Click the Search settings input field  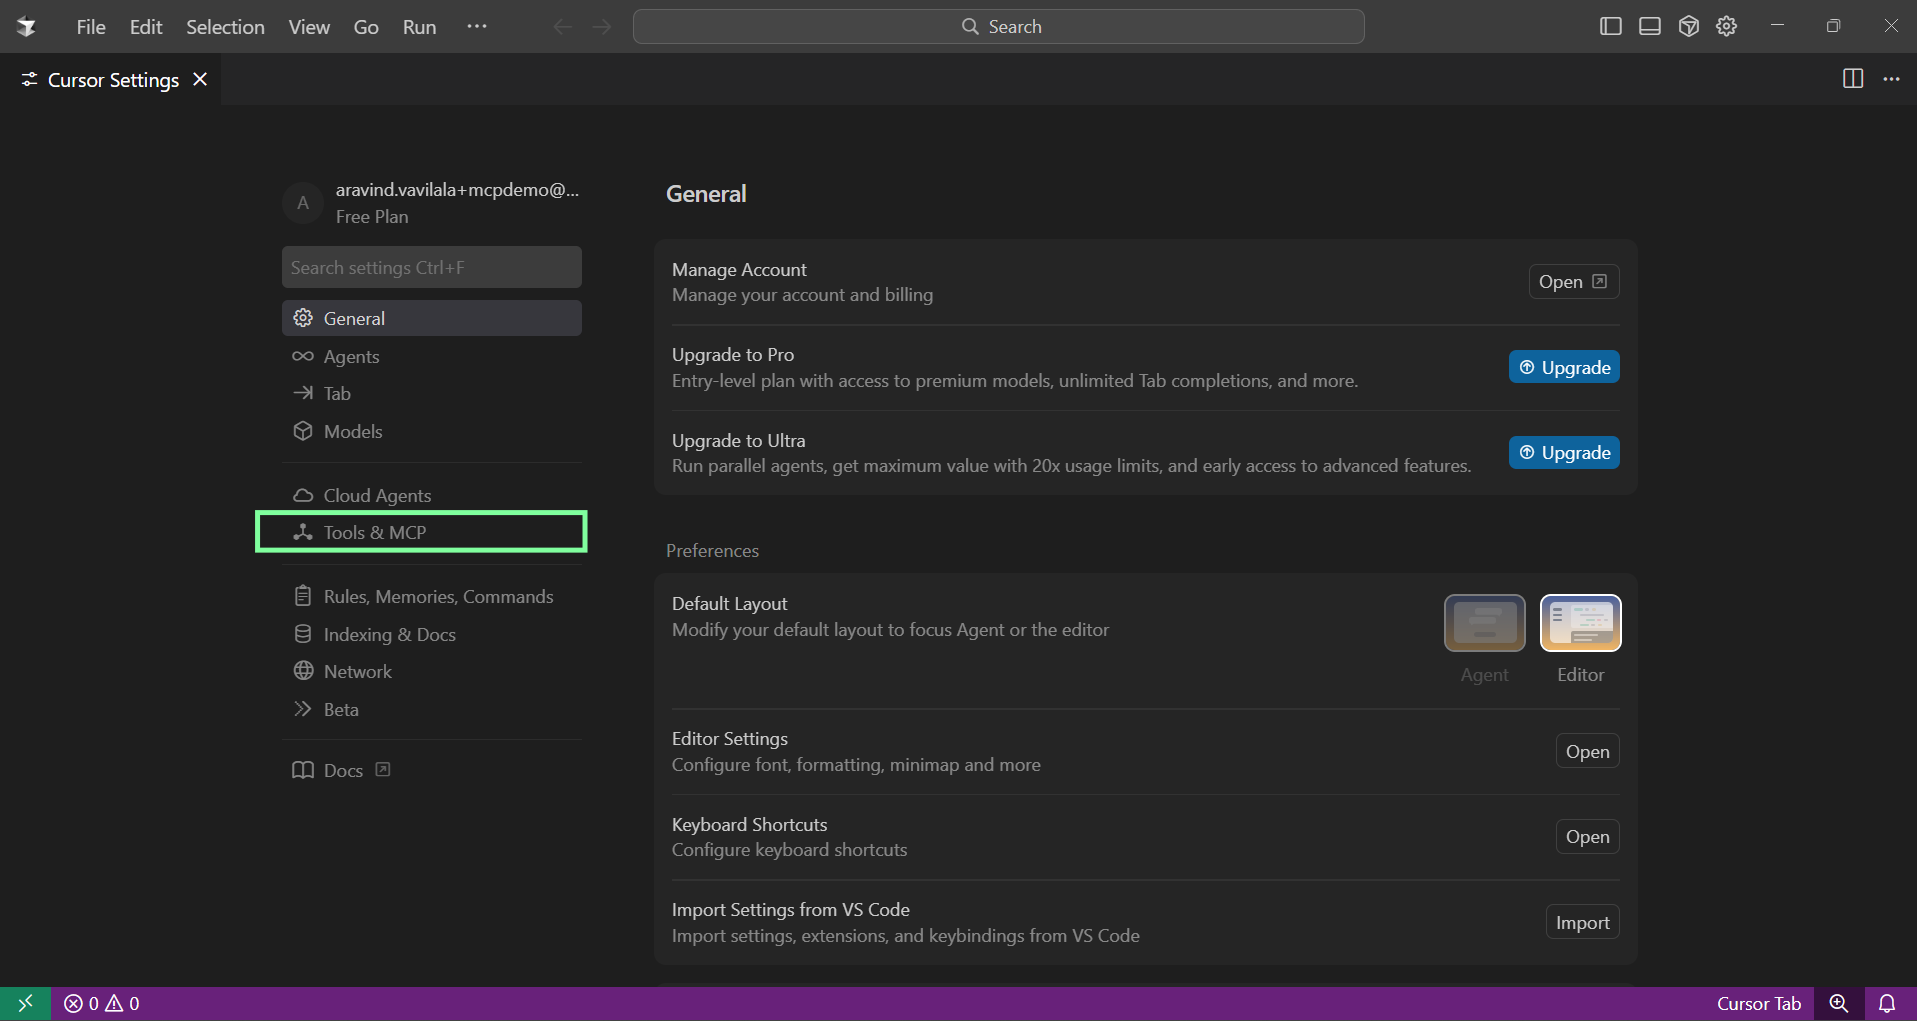[431, 267]
